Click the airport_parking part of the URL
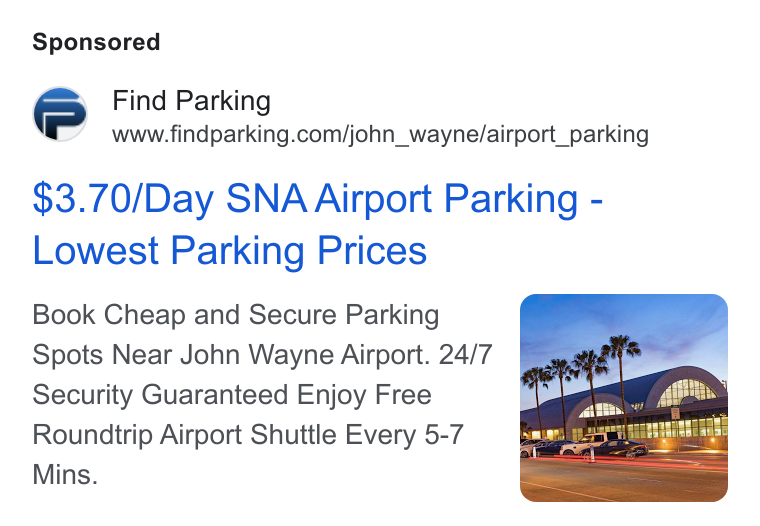This screenshot has width=760, height=526. [x=568, y=134]
